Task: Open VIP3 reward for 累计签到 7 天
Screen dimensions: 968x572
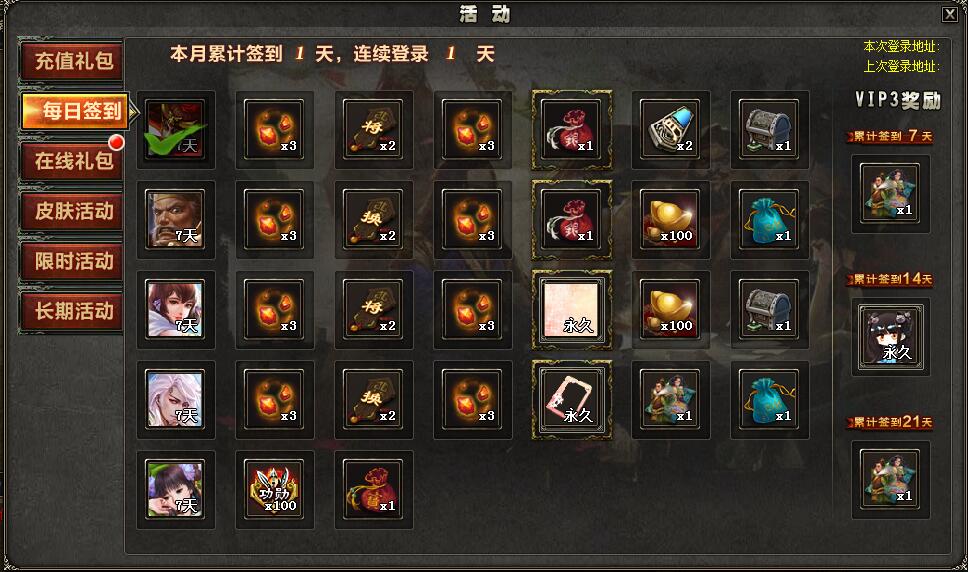Action: click(x=890, y=193)
